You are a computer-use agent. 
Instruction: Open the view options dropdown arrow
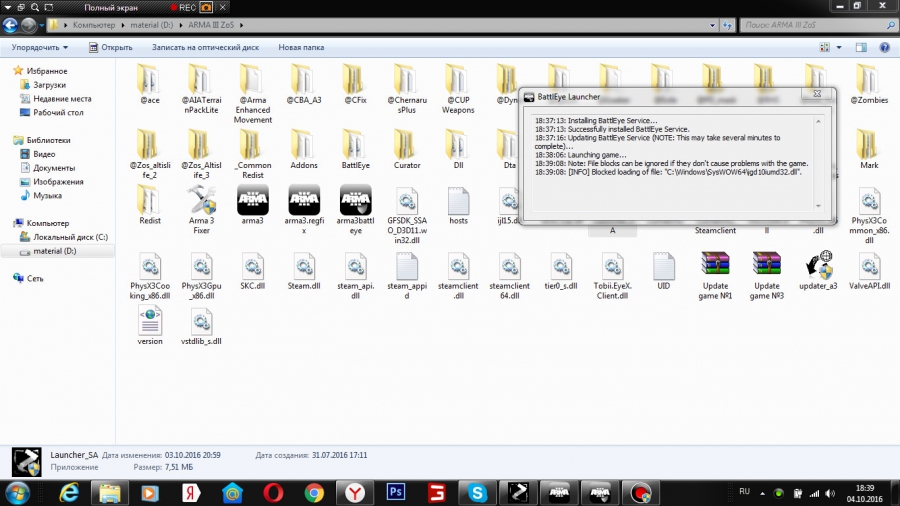click(839, 48)
